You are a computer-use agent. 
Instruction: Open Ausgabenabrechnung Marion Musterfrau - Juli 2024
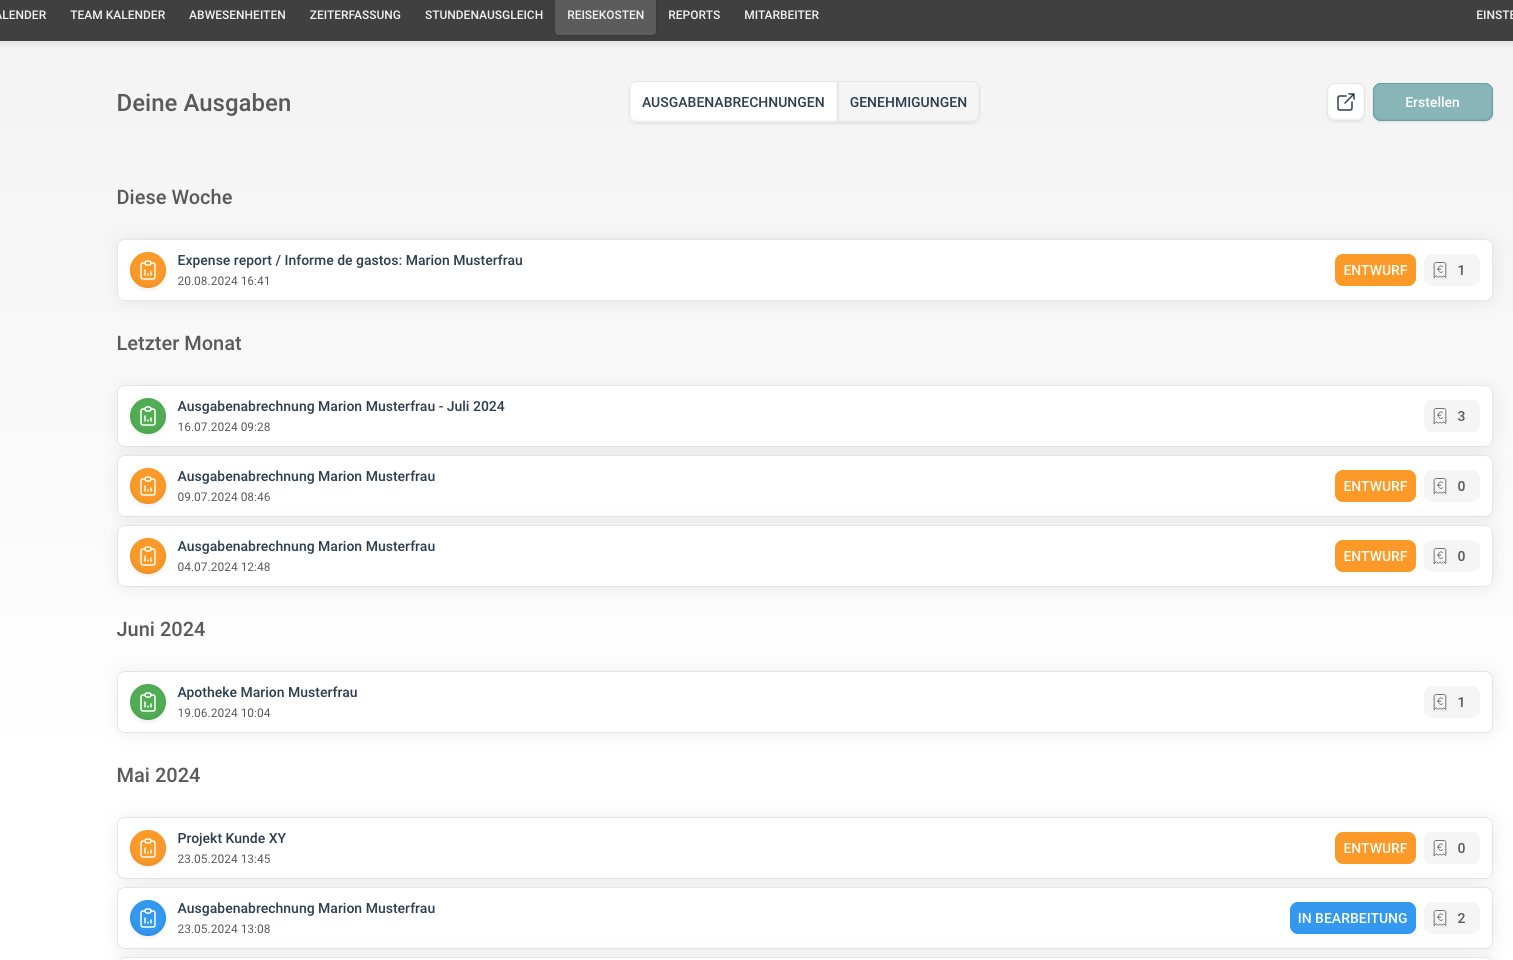point(341,407)
